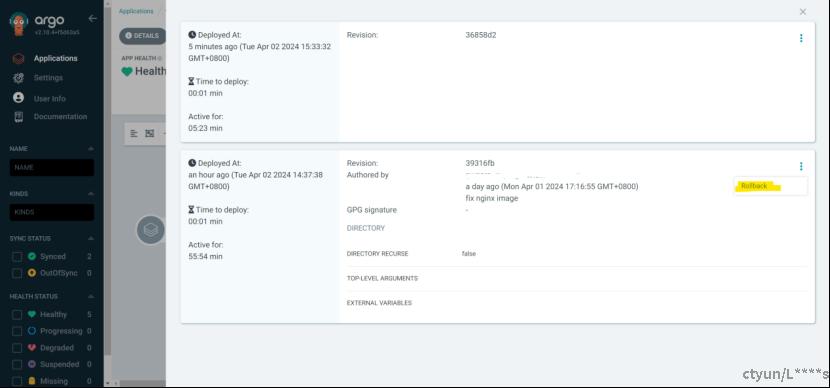This screenshot has width=830, height=388.
Task: Click the Argo logo mascot
Action: [x=19, y=23]
